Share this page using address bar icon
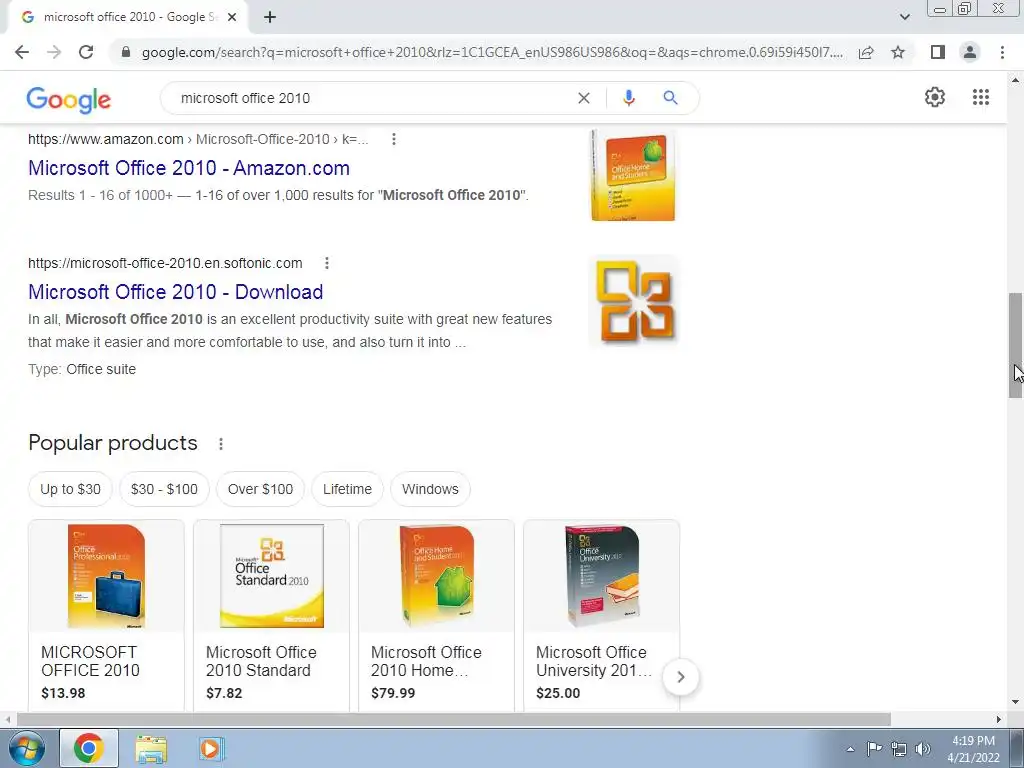 (x=866, y=52)
